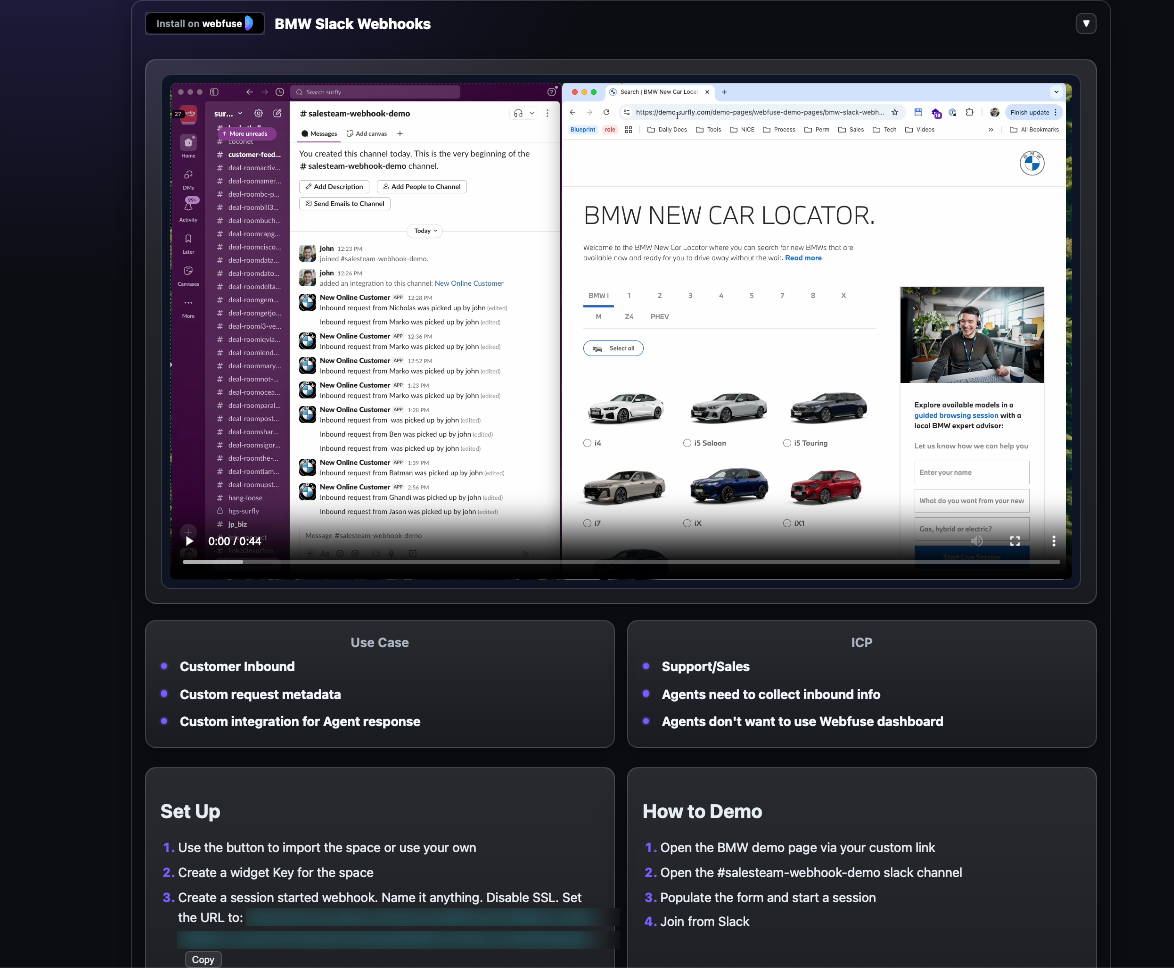Play the demo video
Image resolution: width=1174 pixels, height=968 pixels.
[x=189, y=541]
